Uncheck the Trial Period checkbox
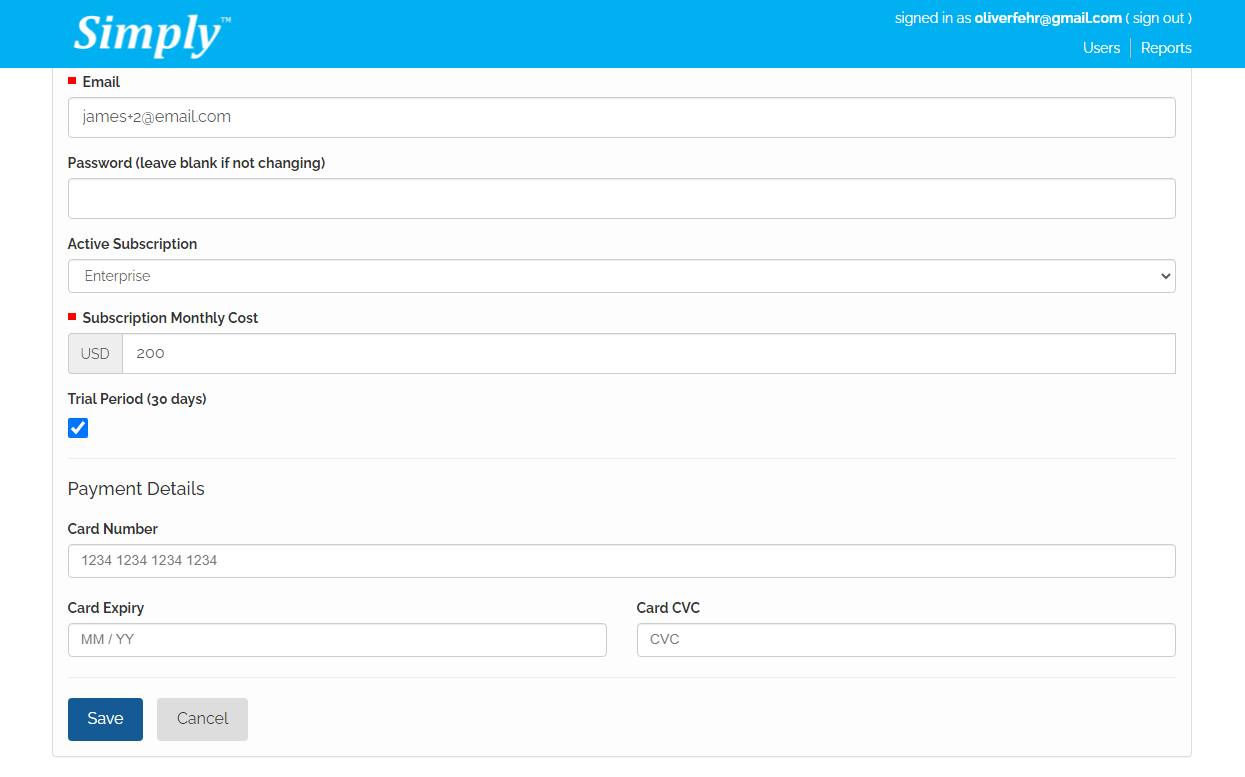The height and width of the screenshot is (777, 1245). coord(78,428)
